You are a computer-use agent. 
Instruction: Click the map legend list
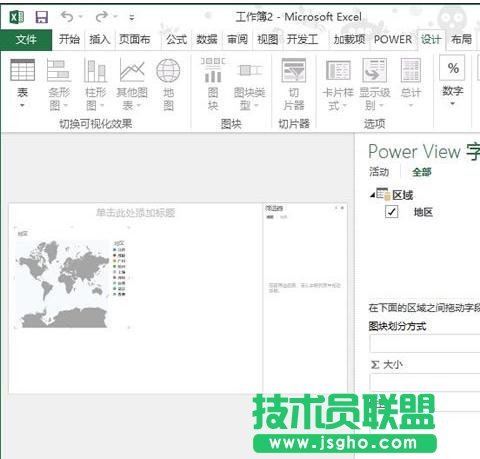tap(119, 269)
